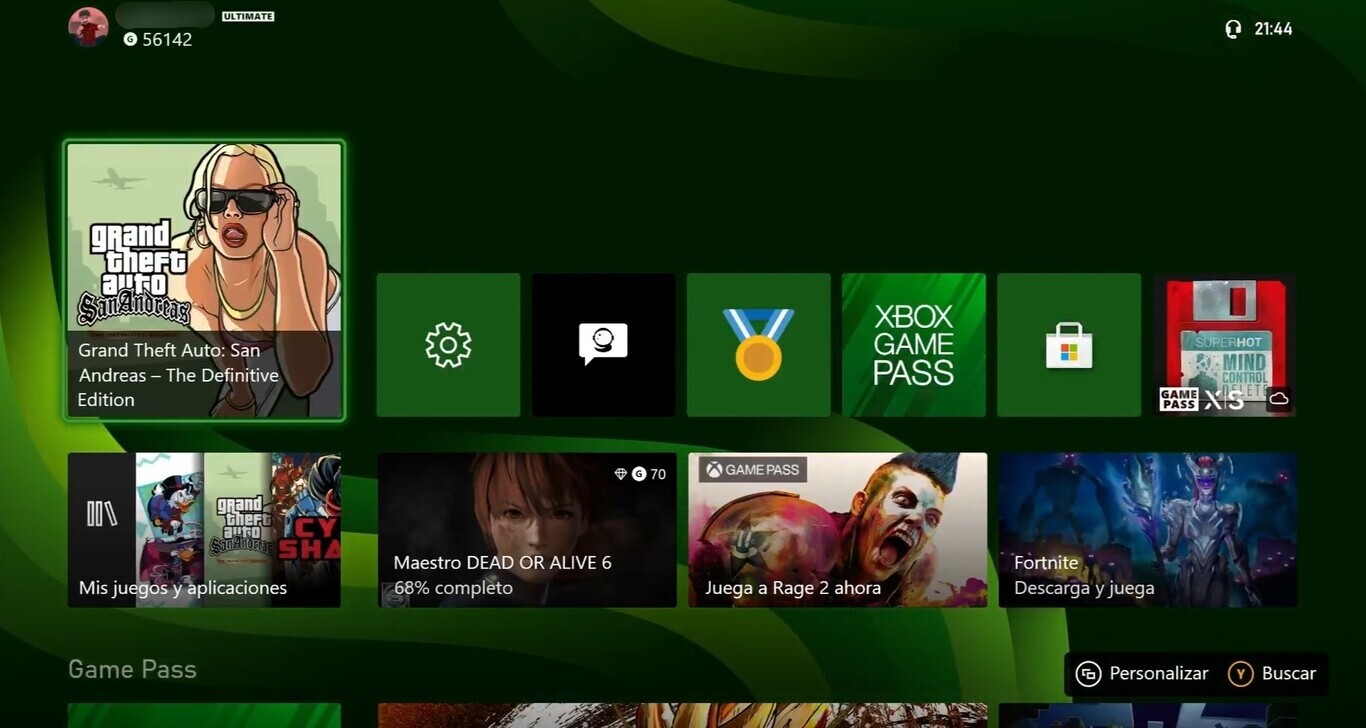
Task: Open the Xbox Game Pass tile
Action: tap(913, 344)
